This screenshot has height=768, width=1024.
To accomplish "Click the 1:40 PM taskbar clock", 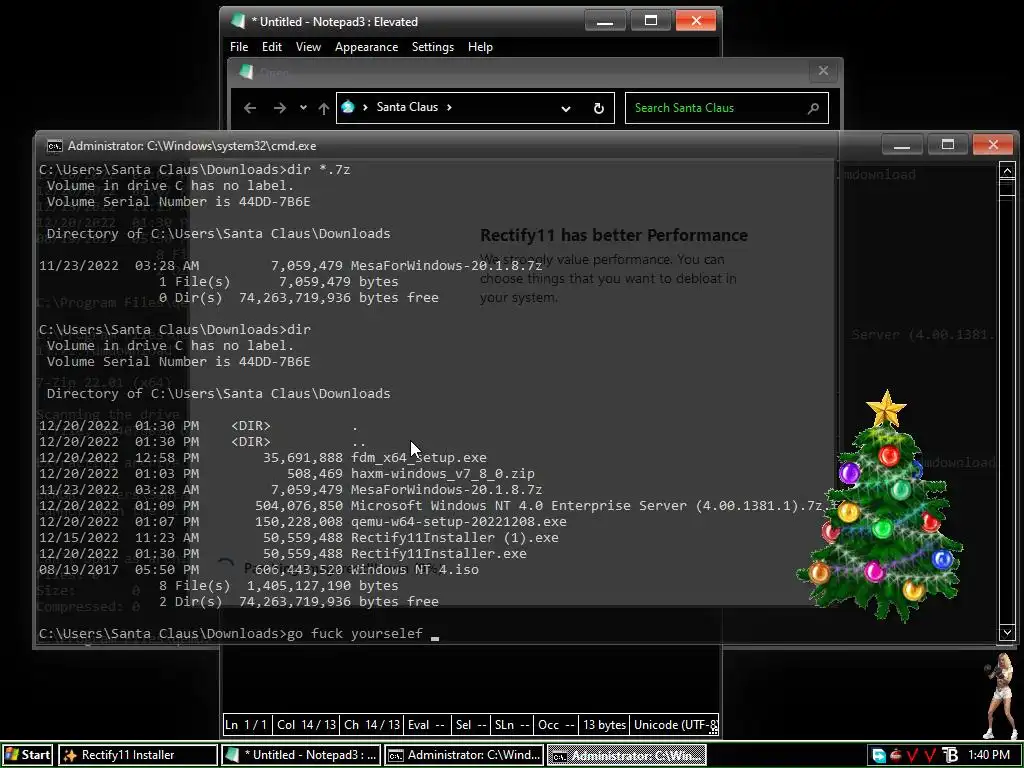I will pos(989,755).
